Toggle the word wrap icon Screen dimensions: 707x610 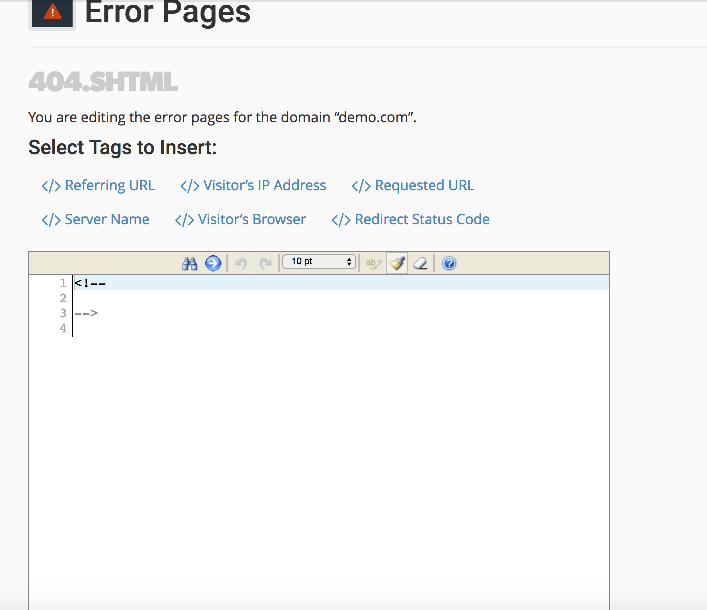(x=373, y=263)
